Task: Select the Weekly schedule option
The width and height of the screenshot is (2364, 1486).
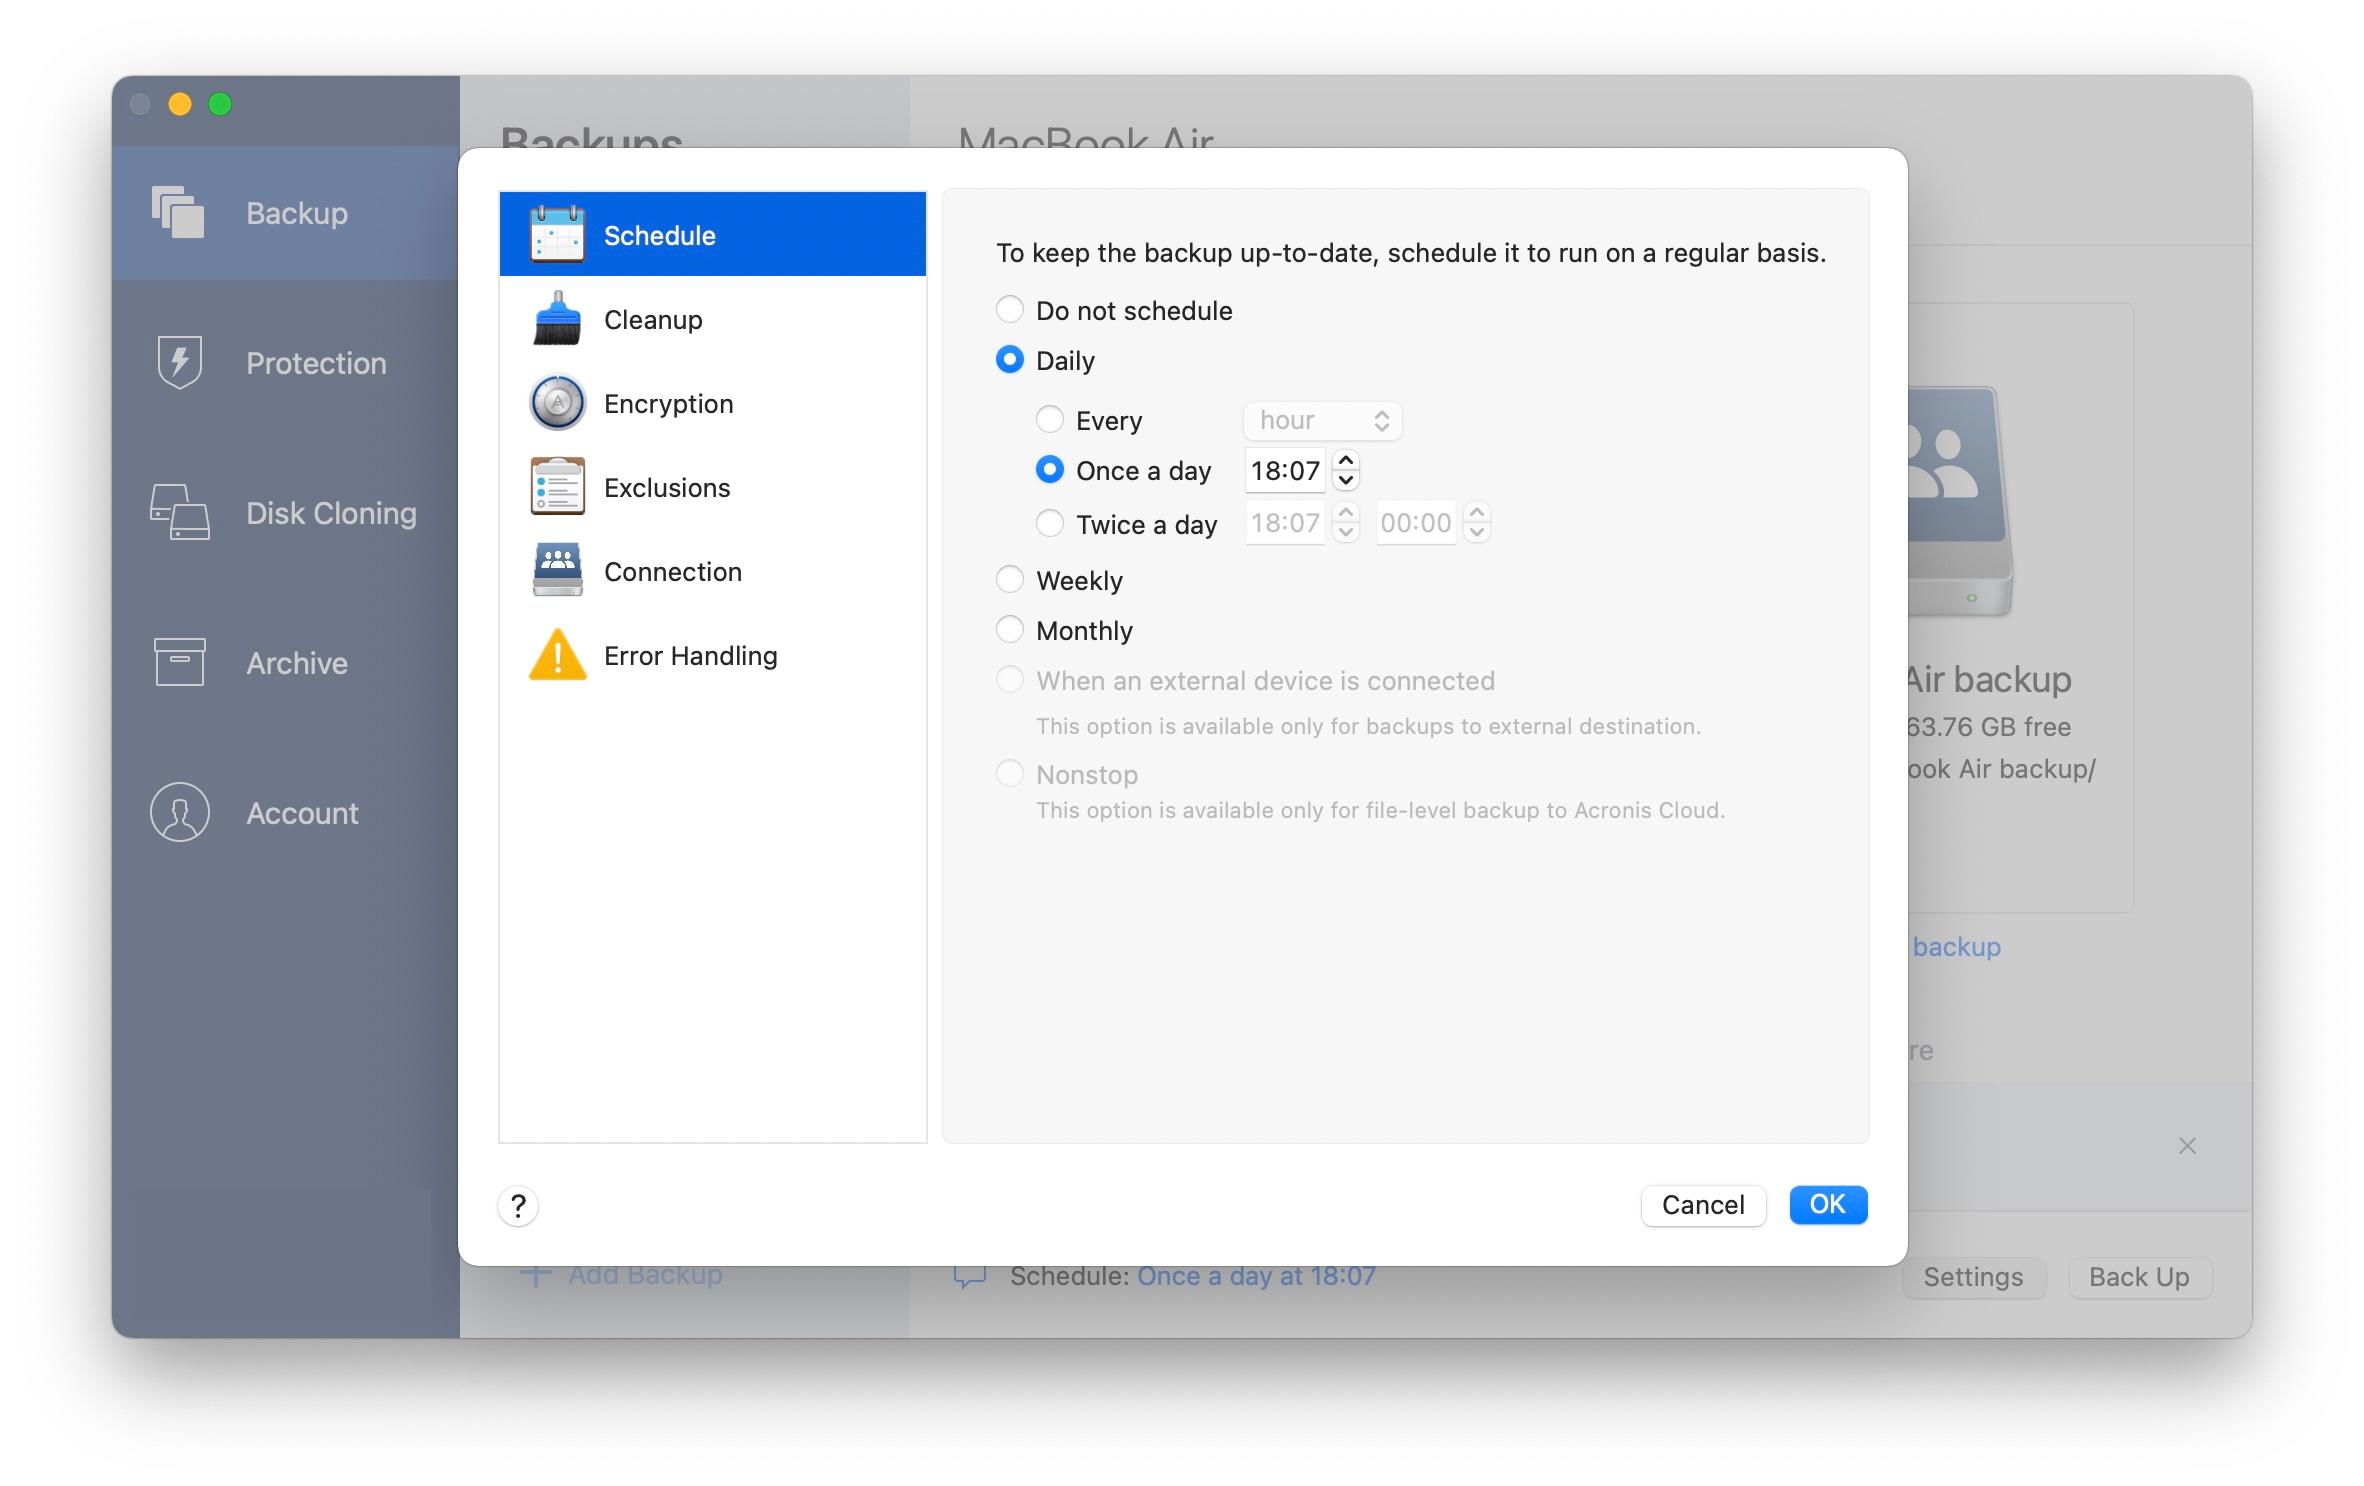Action: pos(1010,577)
